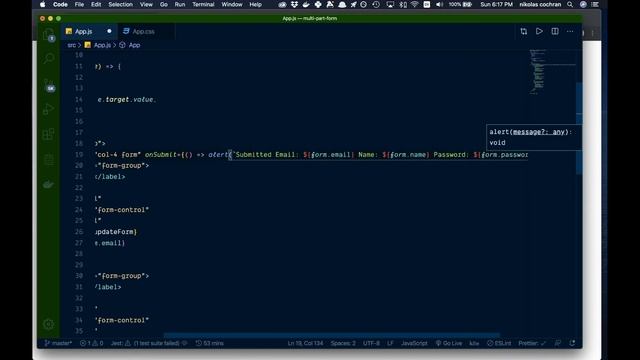Image resolution: width=640 pixels, height=360 pixels.
Task: Click the 53 mins time tracker status
Action: point(209,343)
